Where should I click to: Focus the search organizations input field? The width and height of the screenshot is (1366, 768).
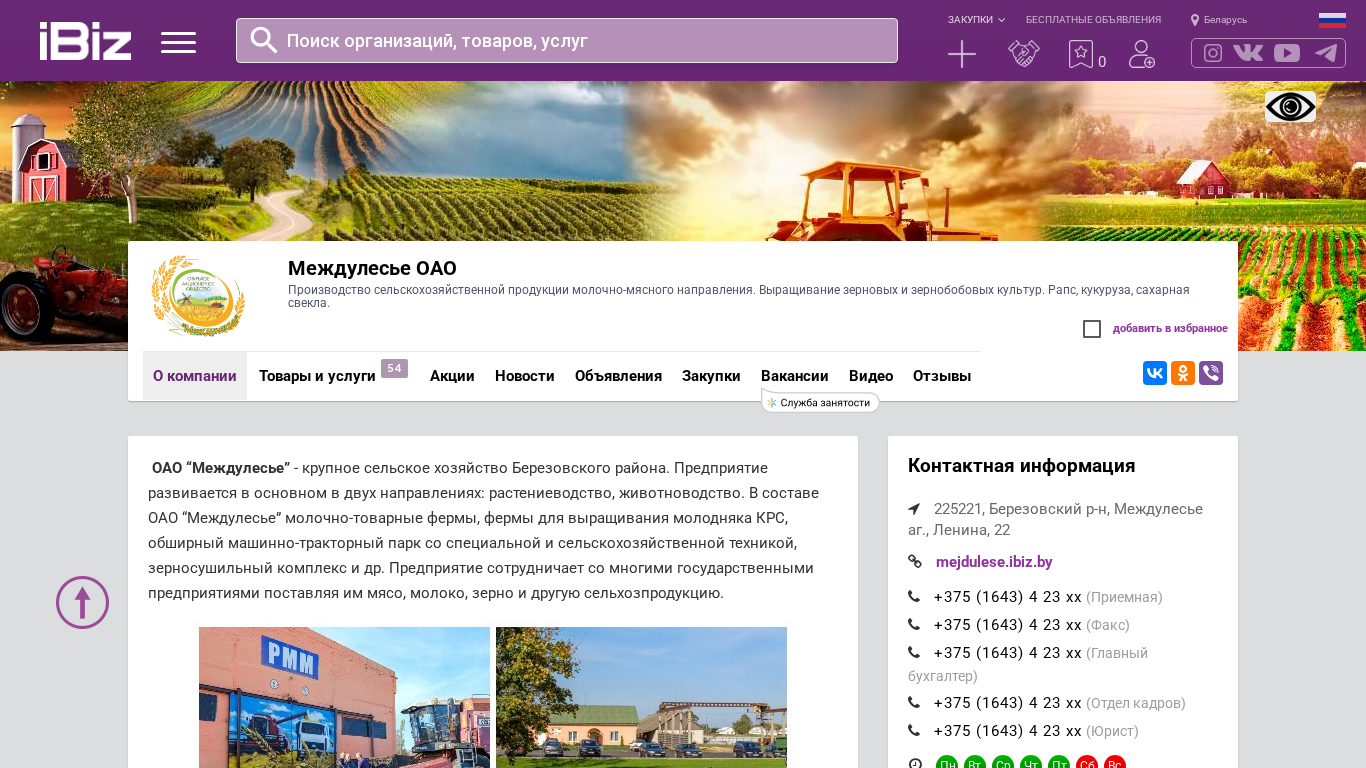coord(567,41)
